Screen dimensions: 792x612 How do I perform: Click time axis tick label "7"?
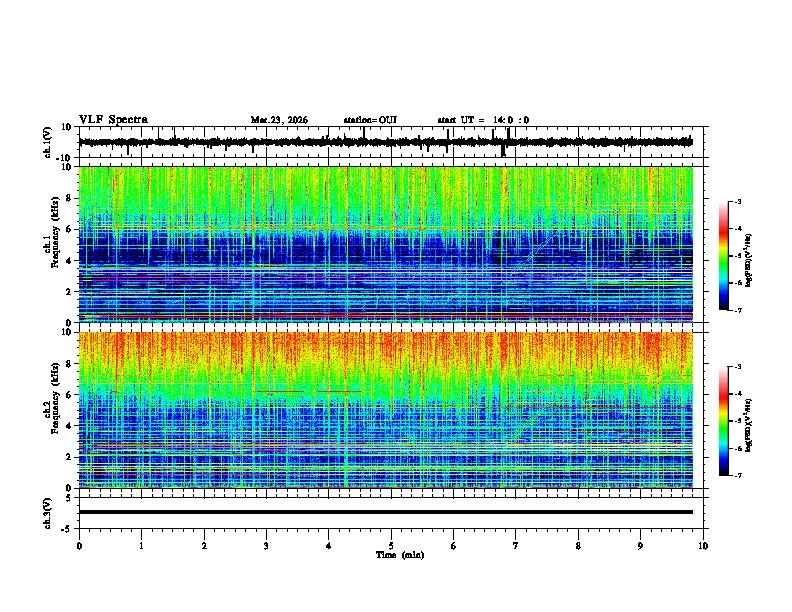[516, 546]
